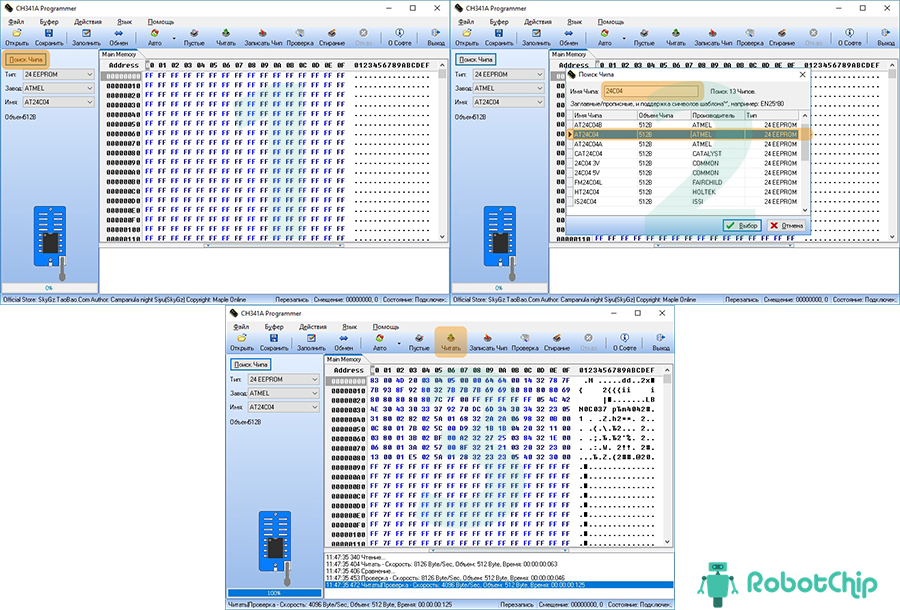Click Записать Чип icon in bottom window
The height and width of the screenshot is (610, 900).
487,343
